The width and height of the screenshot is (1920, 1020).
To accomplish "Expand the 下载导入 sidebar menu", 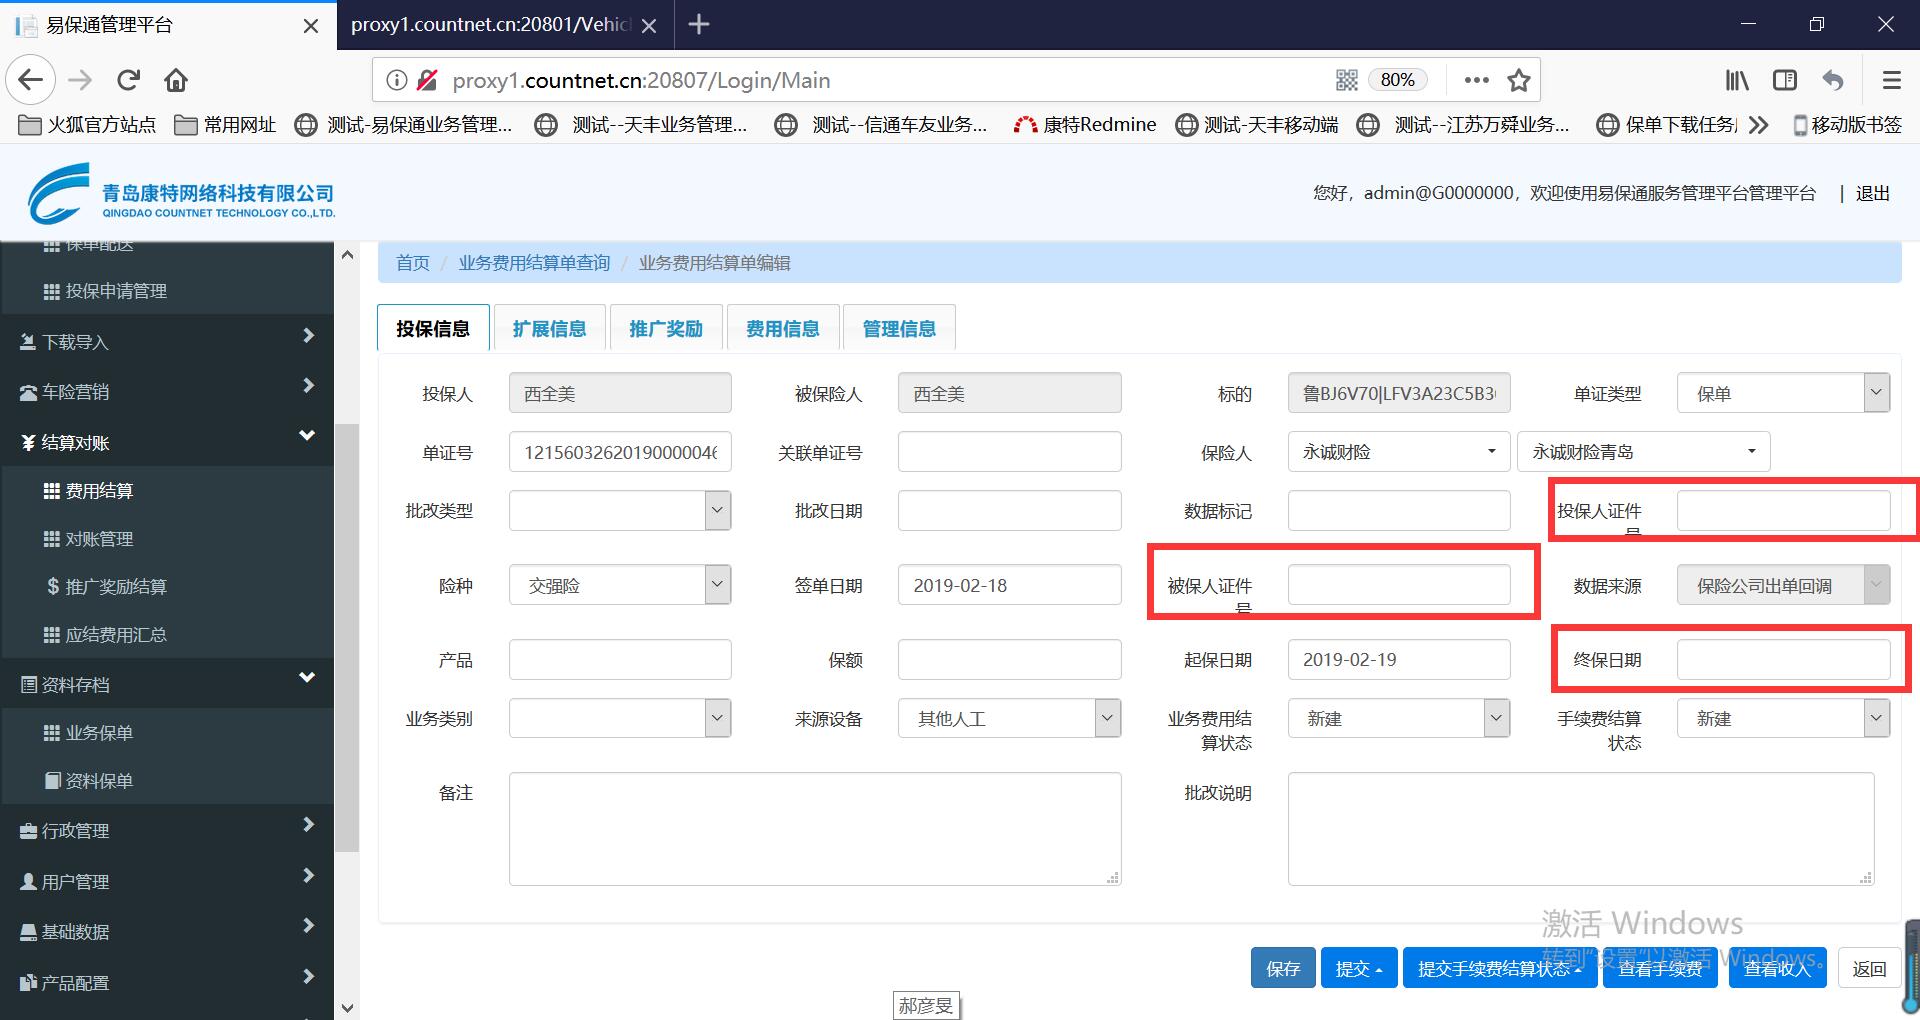I will 167,342.
